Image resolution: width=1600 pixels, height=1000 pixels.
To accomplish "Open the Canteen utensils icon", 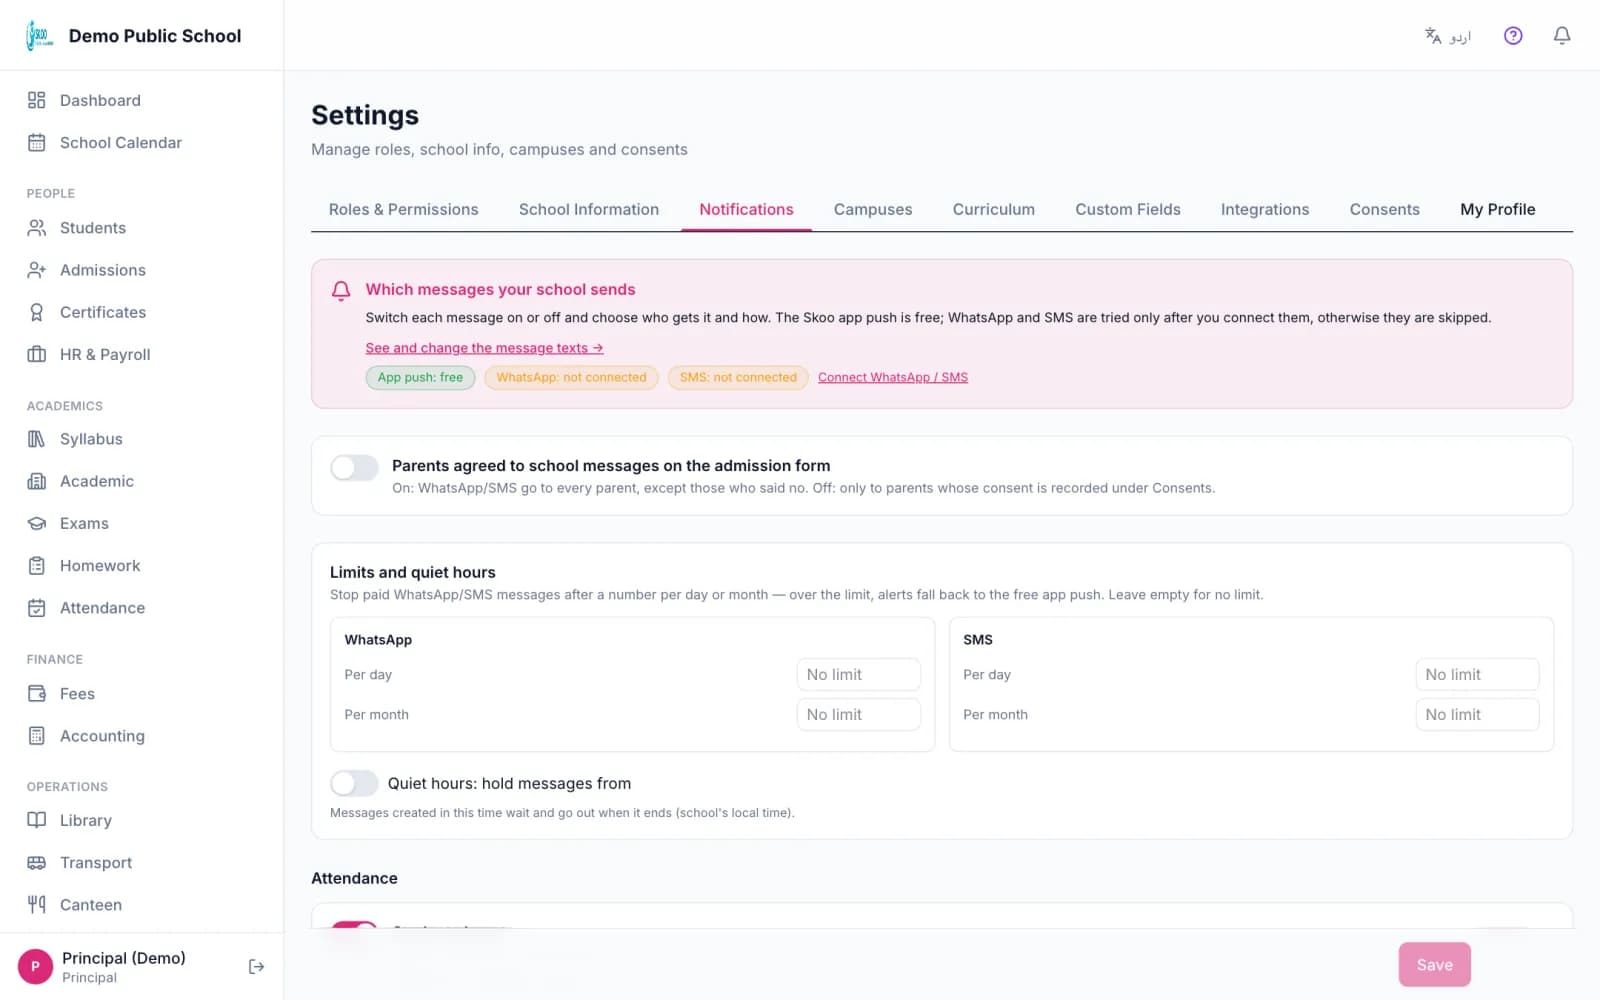I will [37, 904].
